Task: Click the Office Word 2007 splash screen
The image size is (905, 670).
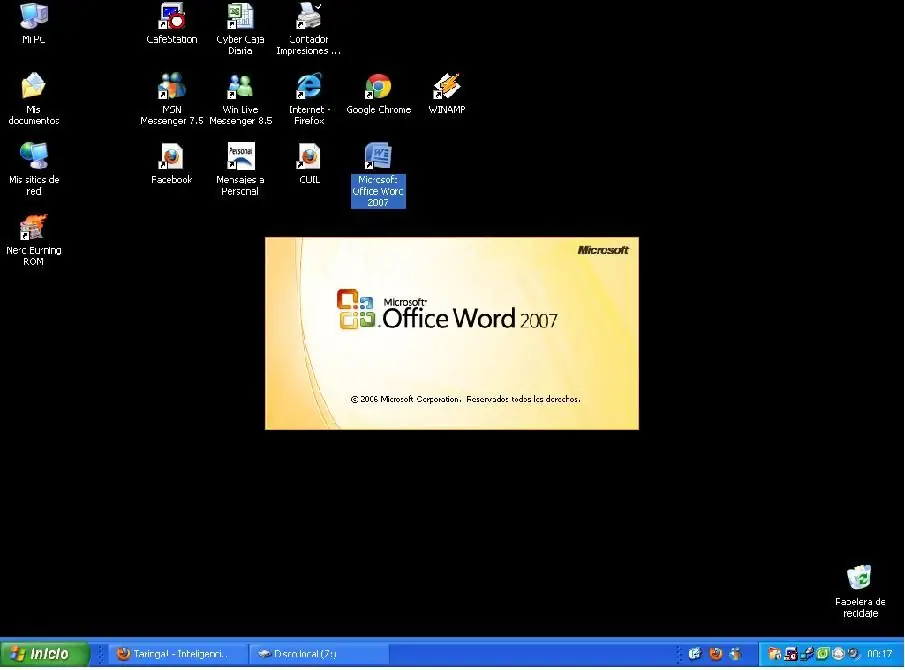Action: point(452,334)
